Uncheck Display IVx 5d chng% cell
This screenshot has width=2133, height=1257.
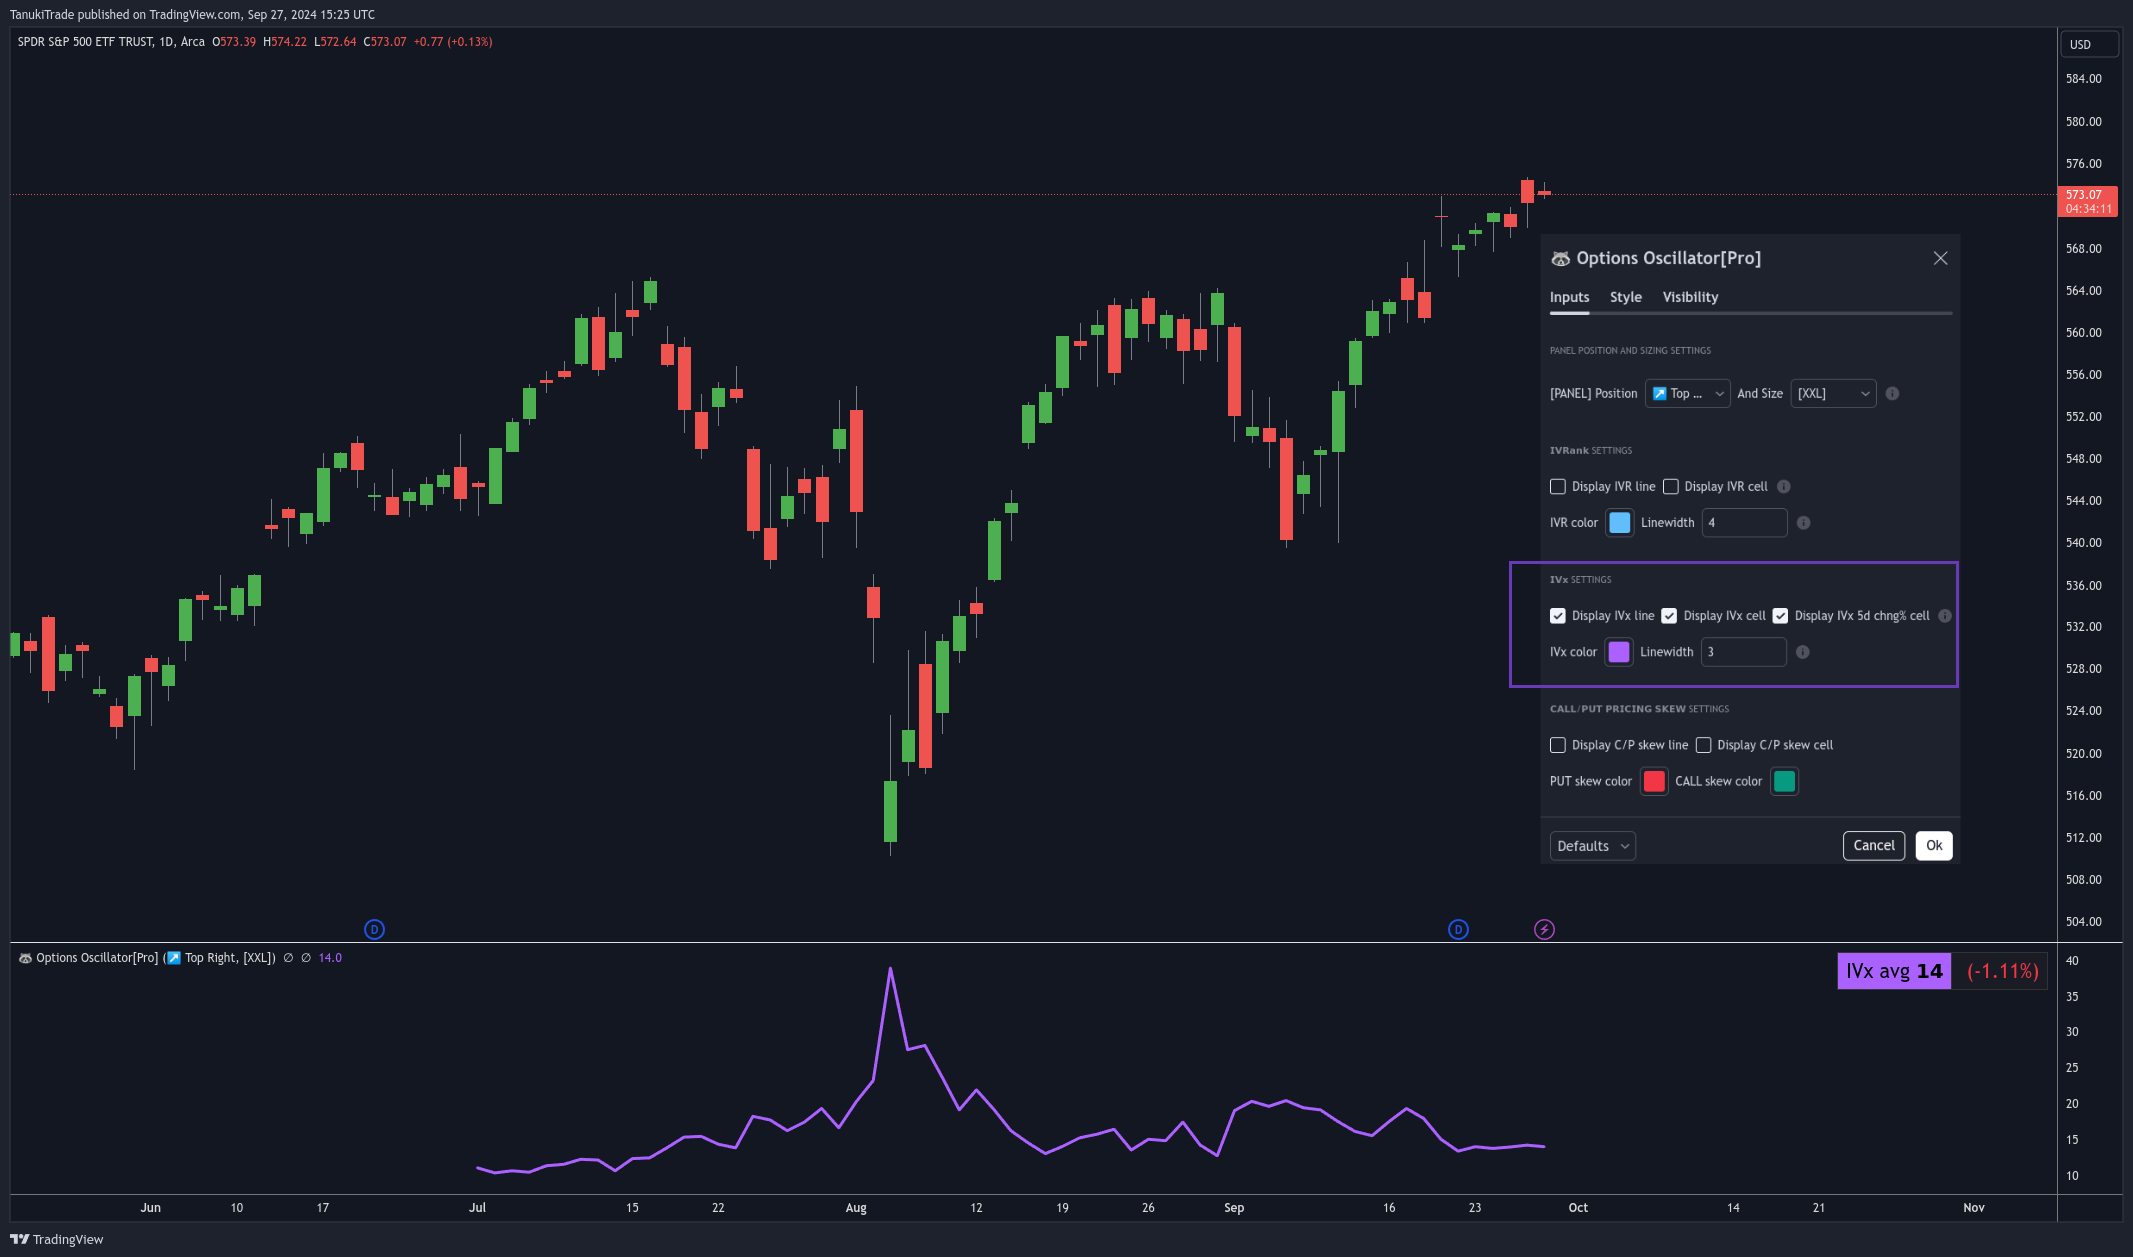tap(1780, 616)
